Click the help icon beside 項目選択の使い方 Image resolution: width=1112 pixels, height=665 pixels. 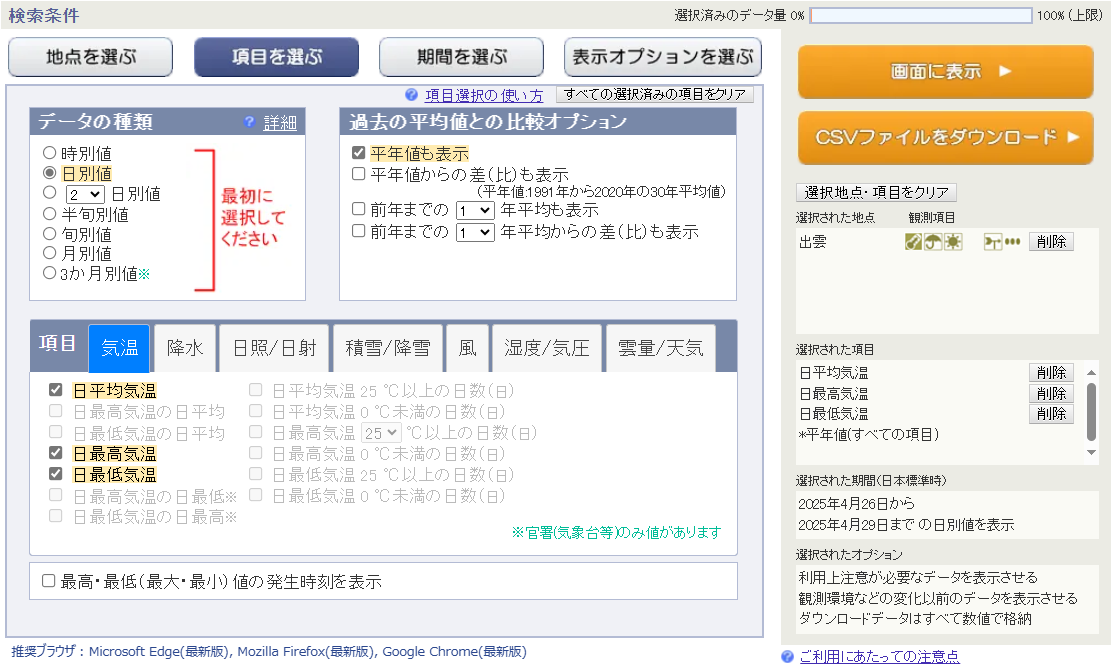tap(411, 95)
